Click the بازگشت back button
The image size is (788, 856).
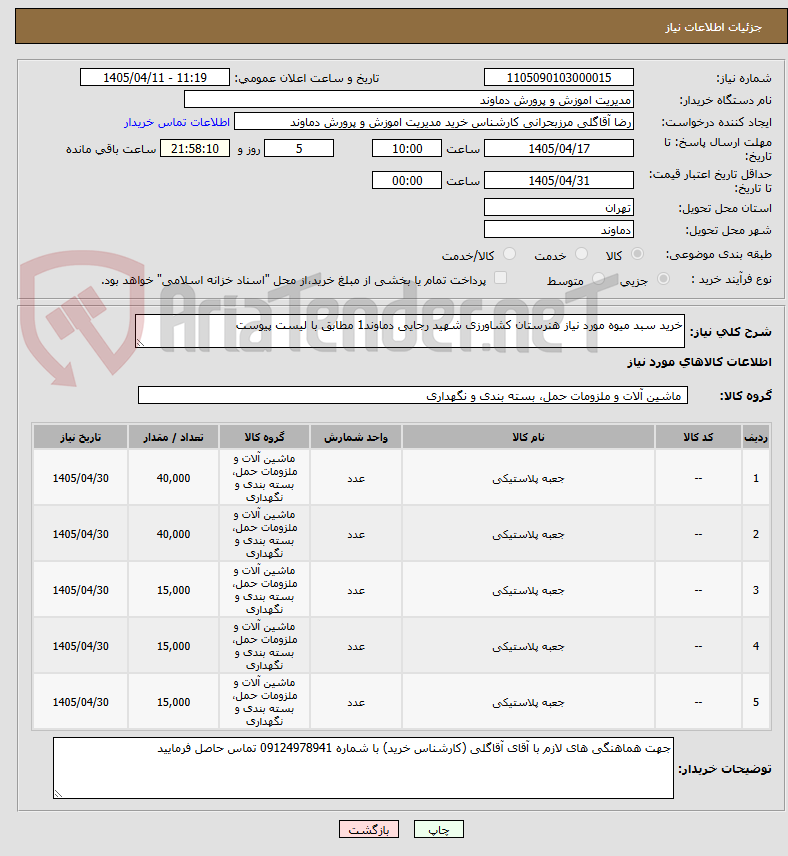pos(369,829)
